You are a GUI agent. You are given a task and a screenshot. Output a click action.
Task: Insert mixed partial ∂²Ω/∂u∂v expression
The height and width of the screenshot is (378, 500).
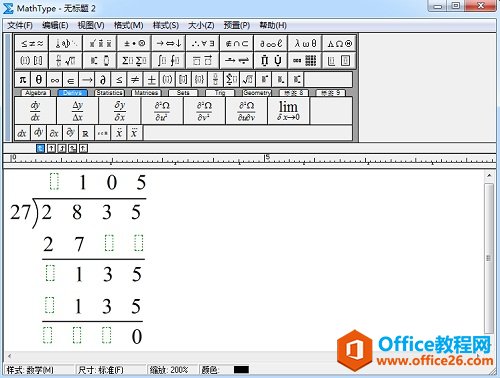click(x=246, y=111)
